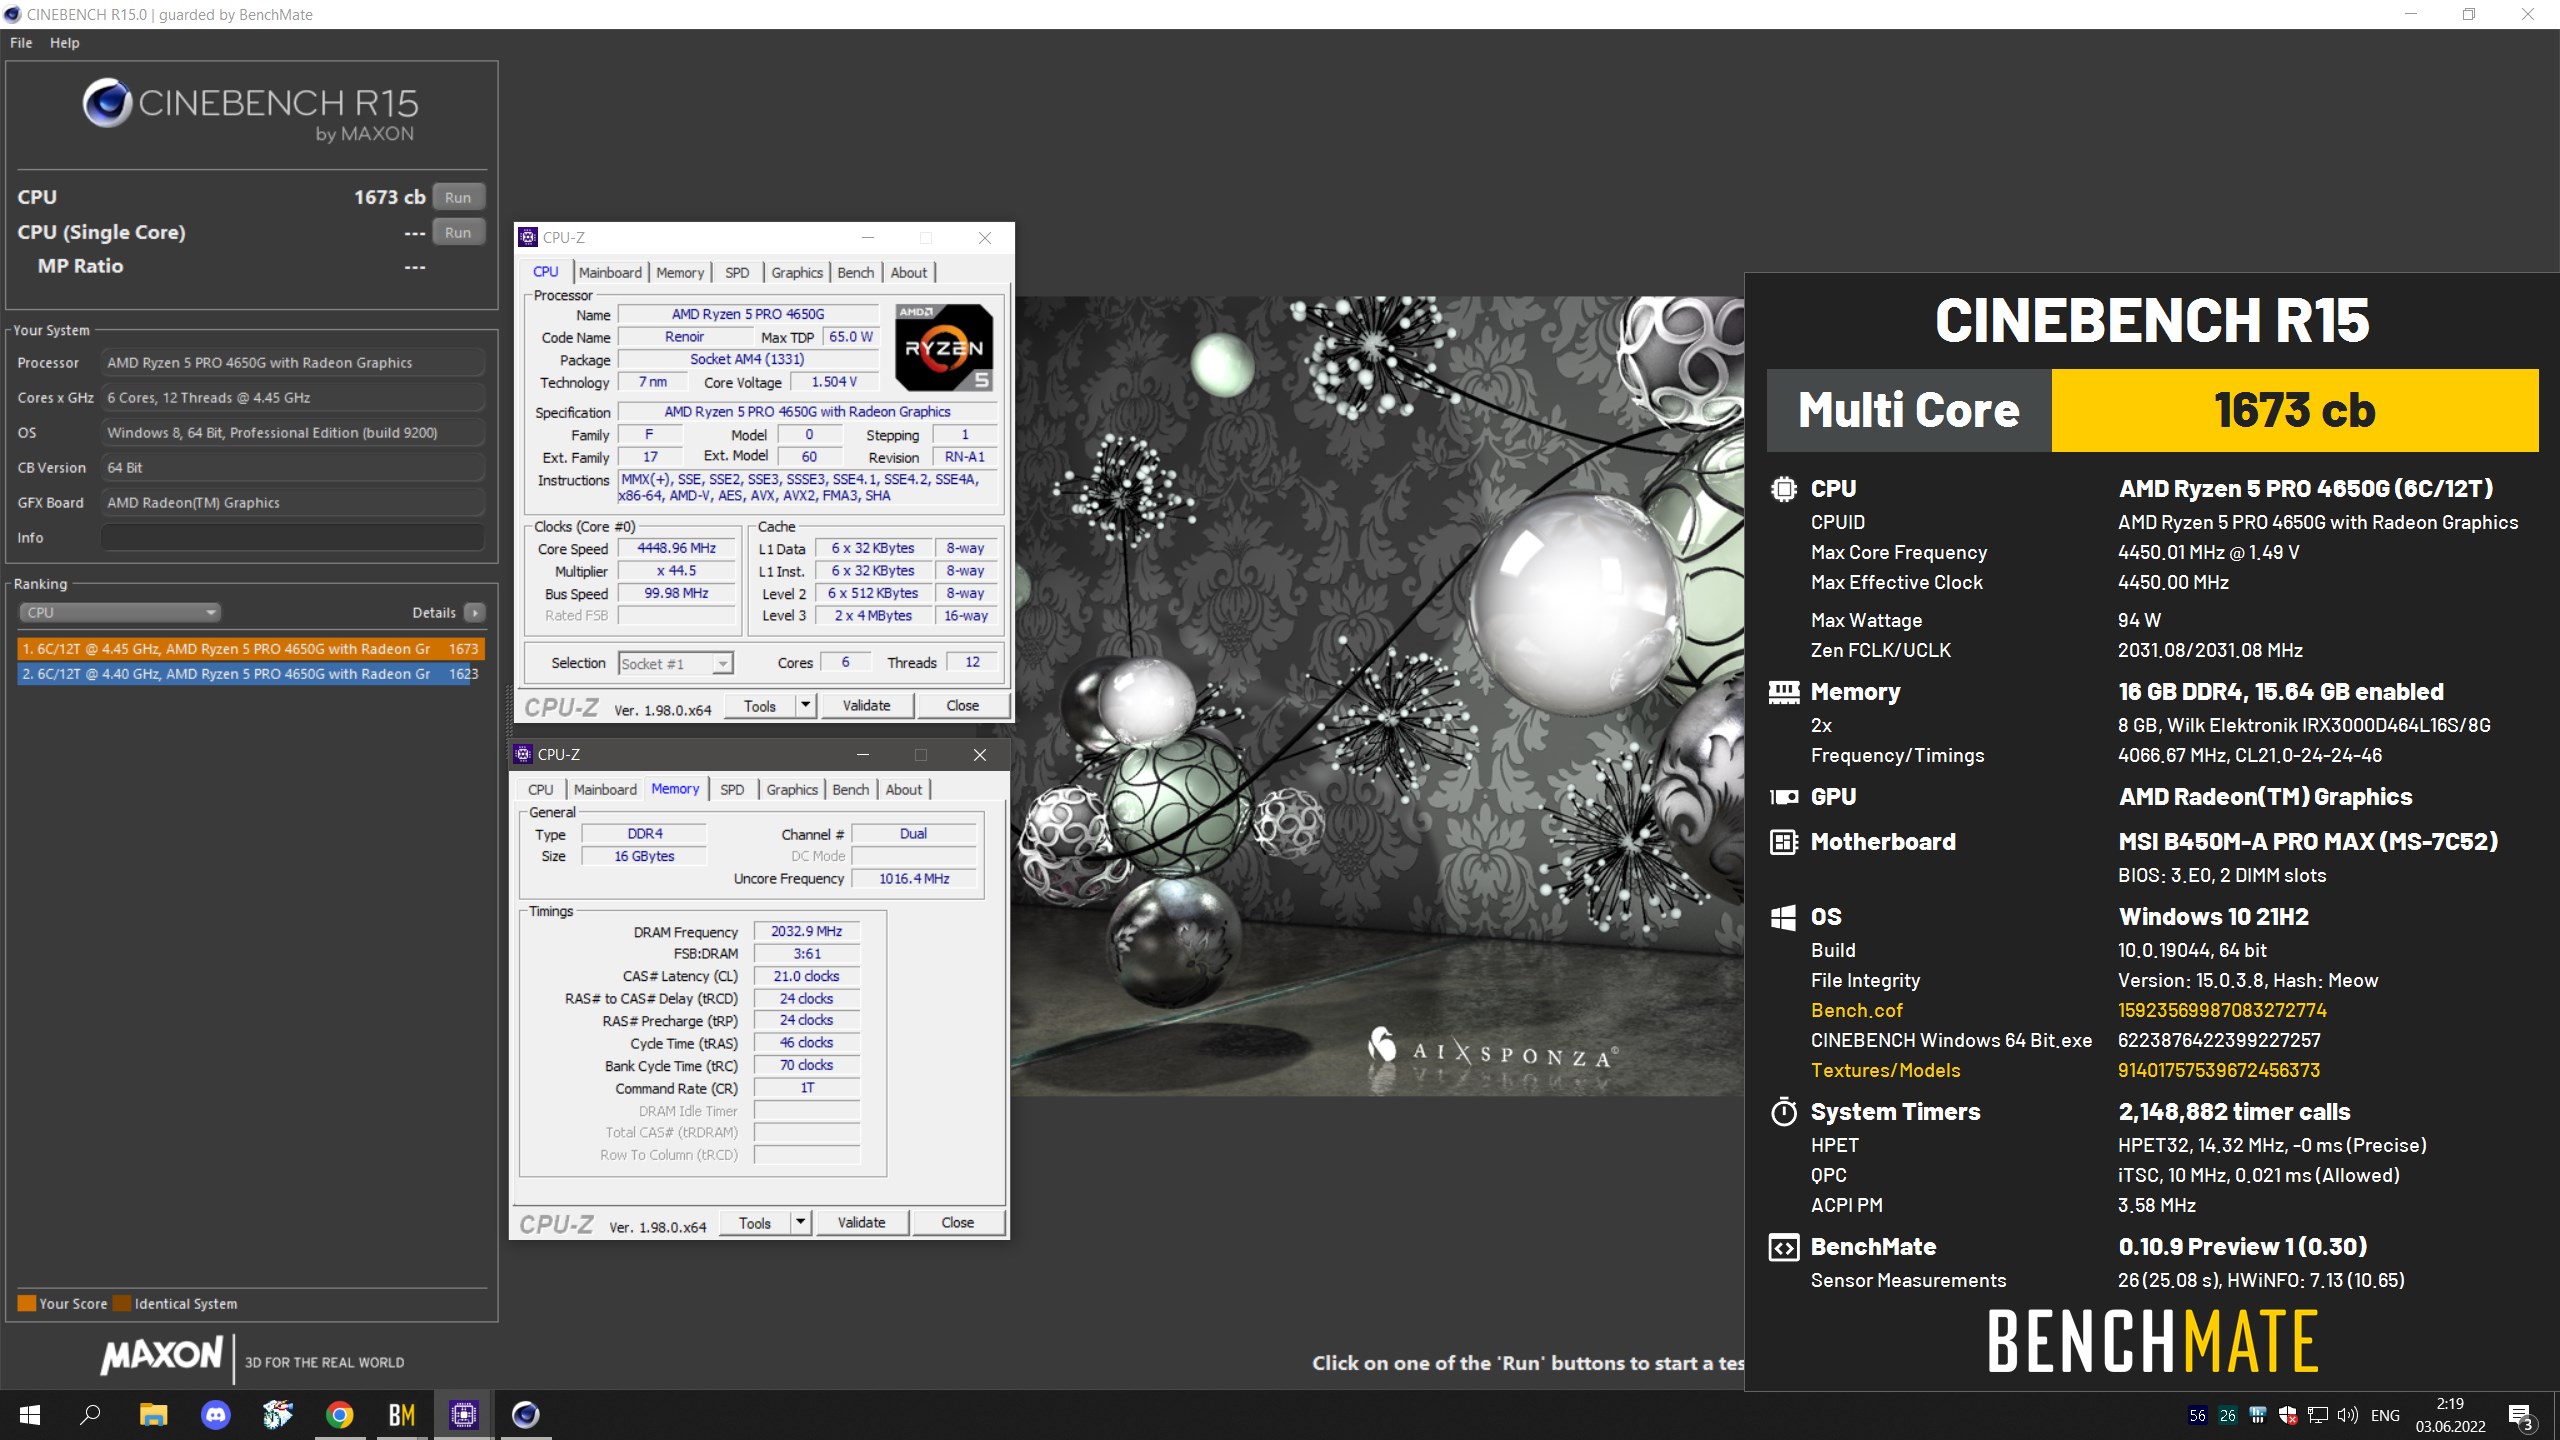Run the CPU (Single Core) test
The height and width of the screenshot is (1440, 2560).
[458, 232]
